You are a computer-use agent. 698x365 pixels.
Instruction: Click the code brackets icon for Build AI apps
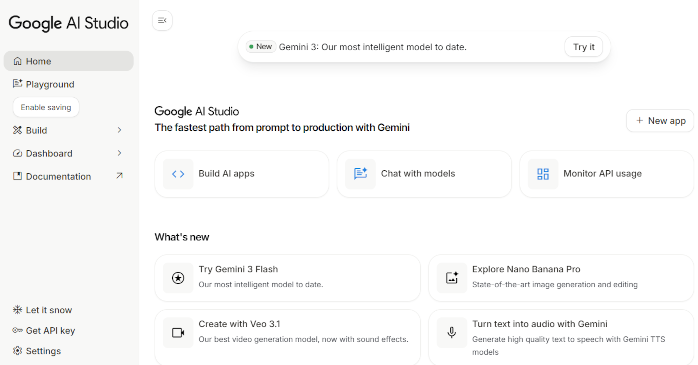pyautogui.click(x=178, y=174)
